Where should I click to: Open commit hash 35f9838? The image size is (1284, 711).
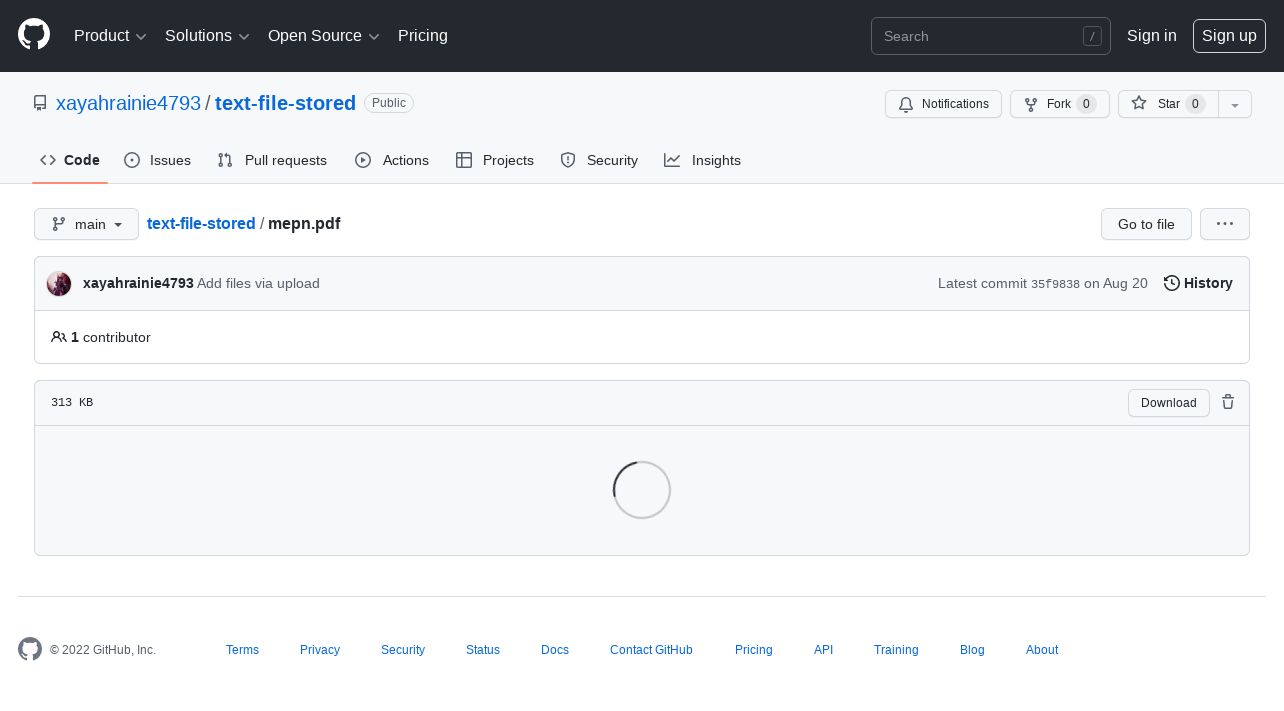point(1055,284)
